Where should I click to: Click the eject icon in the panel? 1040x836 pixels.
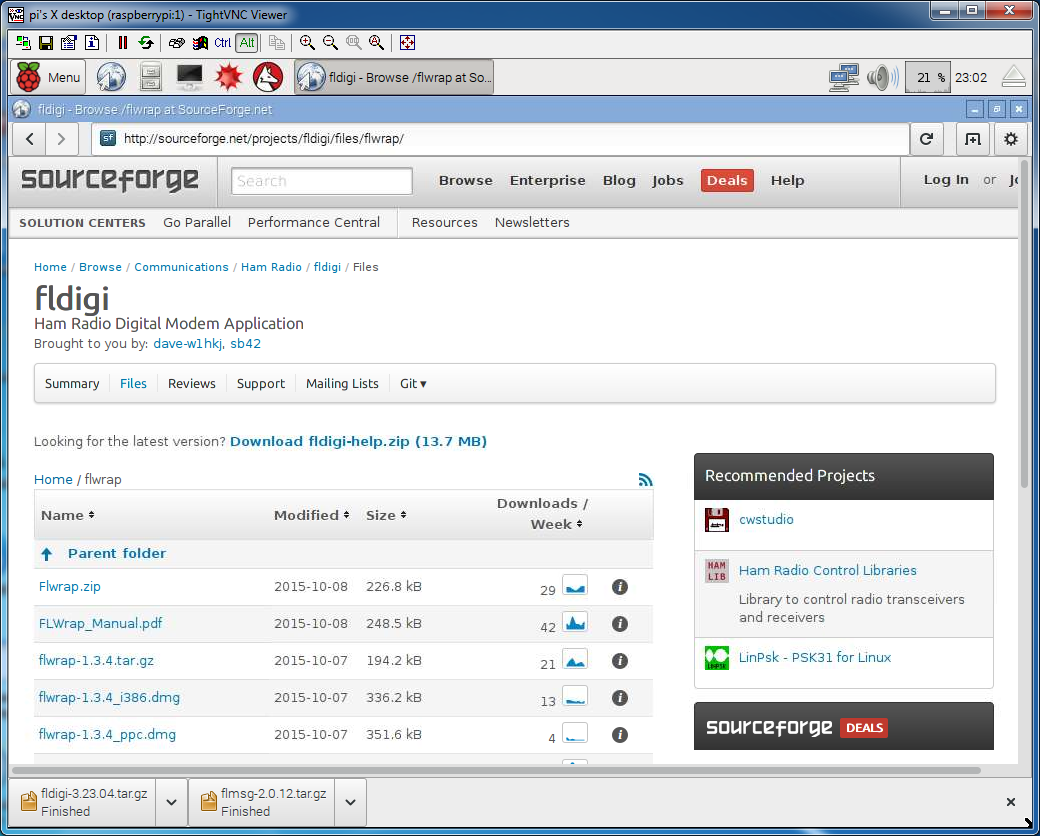pos(1013,77)
